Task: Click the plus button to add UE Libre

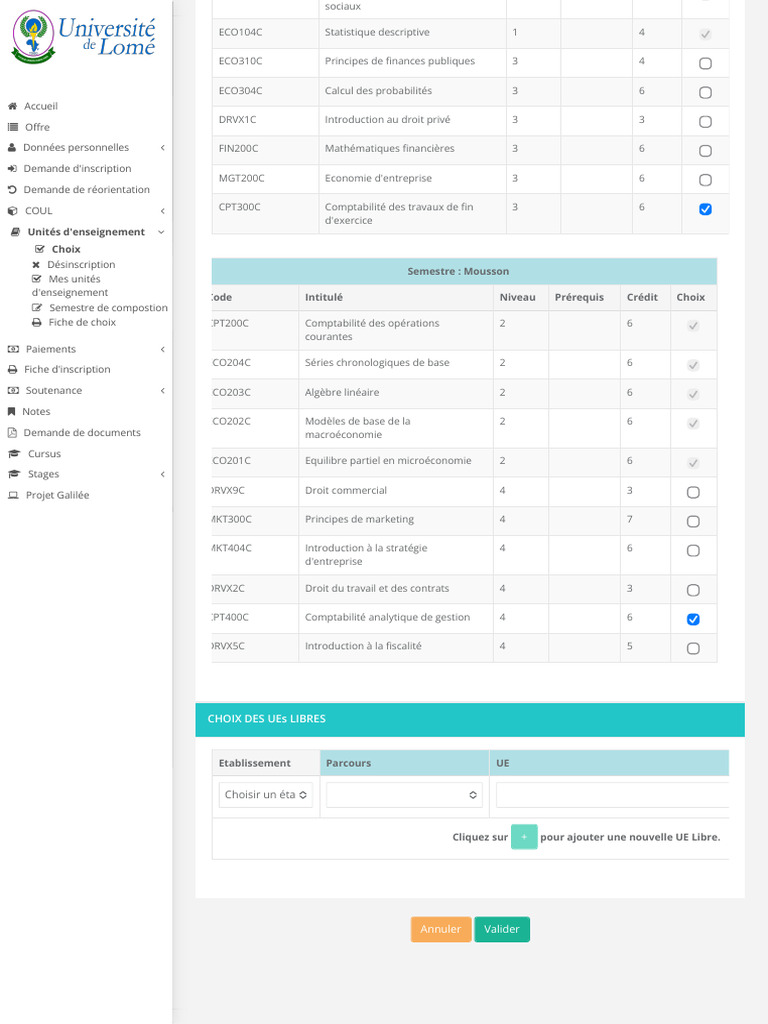Action: (x=524, y=837)
